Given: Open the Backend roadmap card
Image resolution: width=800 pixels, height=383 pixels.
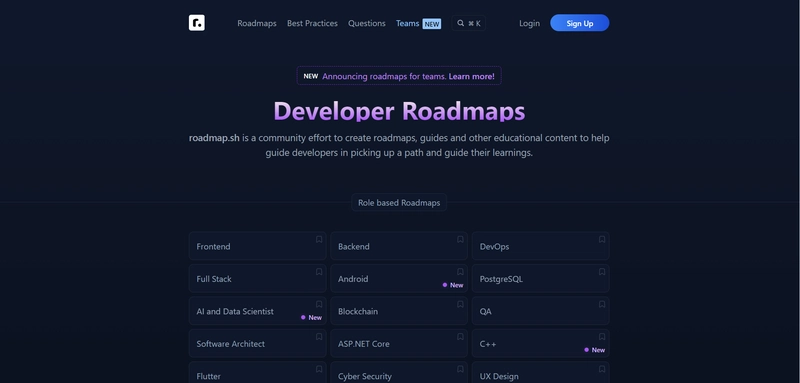Looking at the screenshot, I should [x=399, y=246].
